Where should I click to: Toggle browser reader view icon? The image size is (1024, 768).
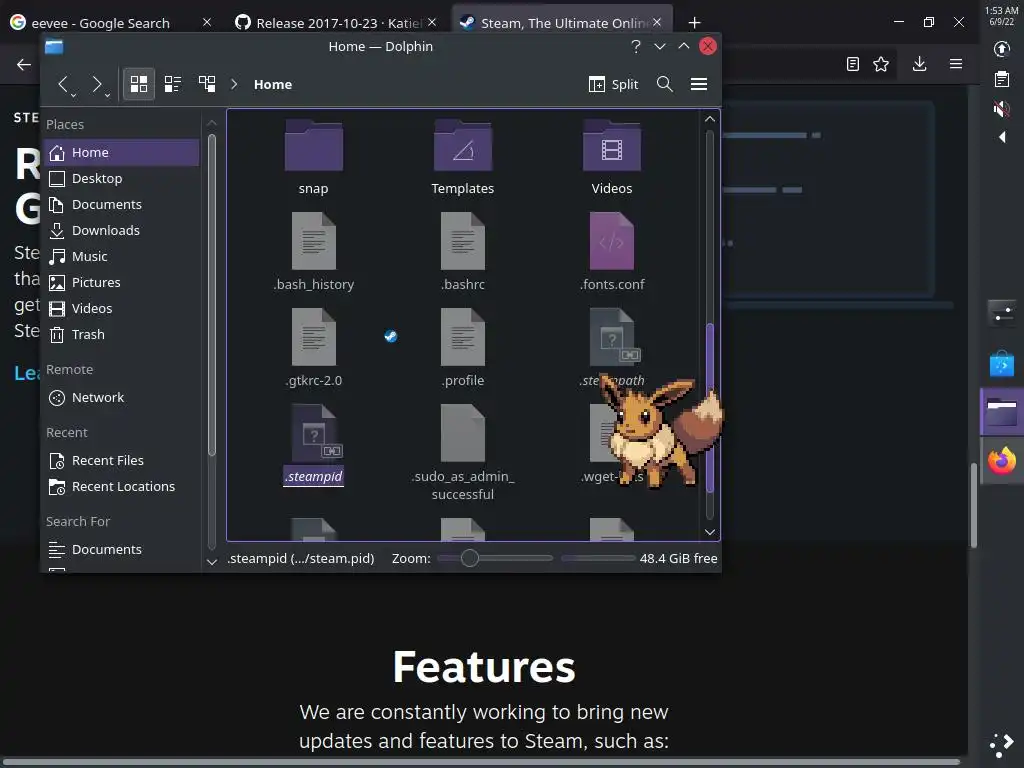pyautogui.click(x=852, y=64)
